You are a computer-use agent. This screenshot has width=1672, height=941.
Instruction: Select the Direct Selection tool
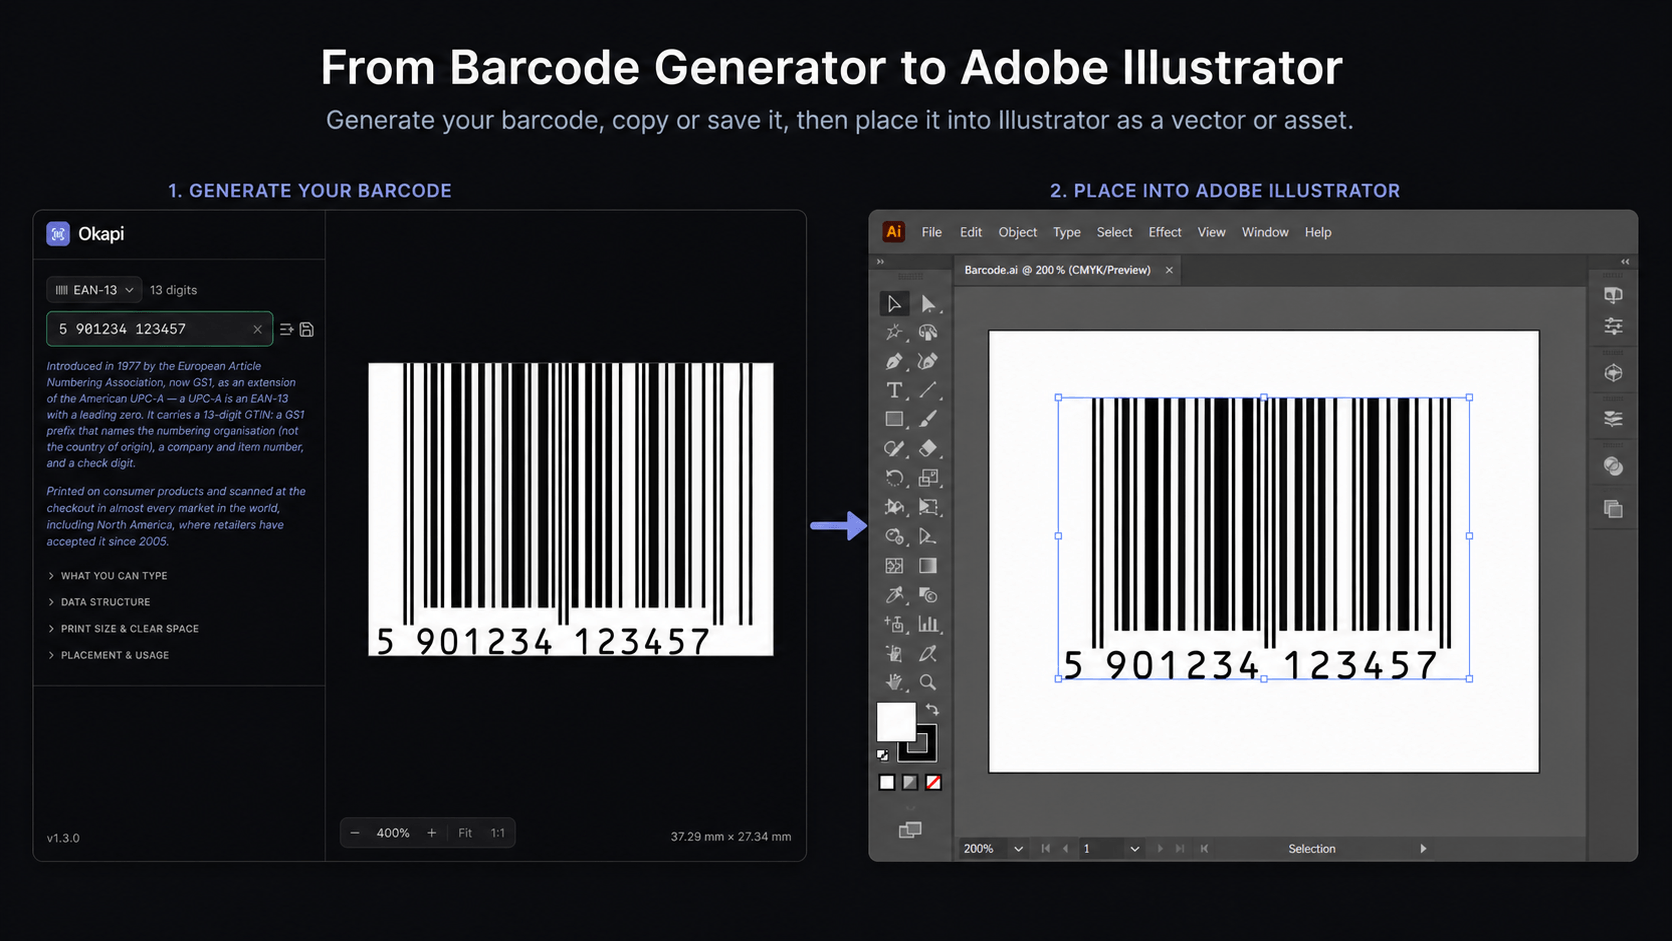pyautogui.click(x=928, y=303)
